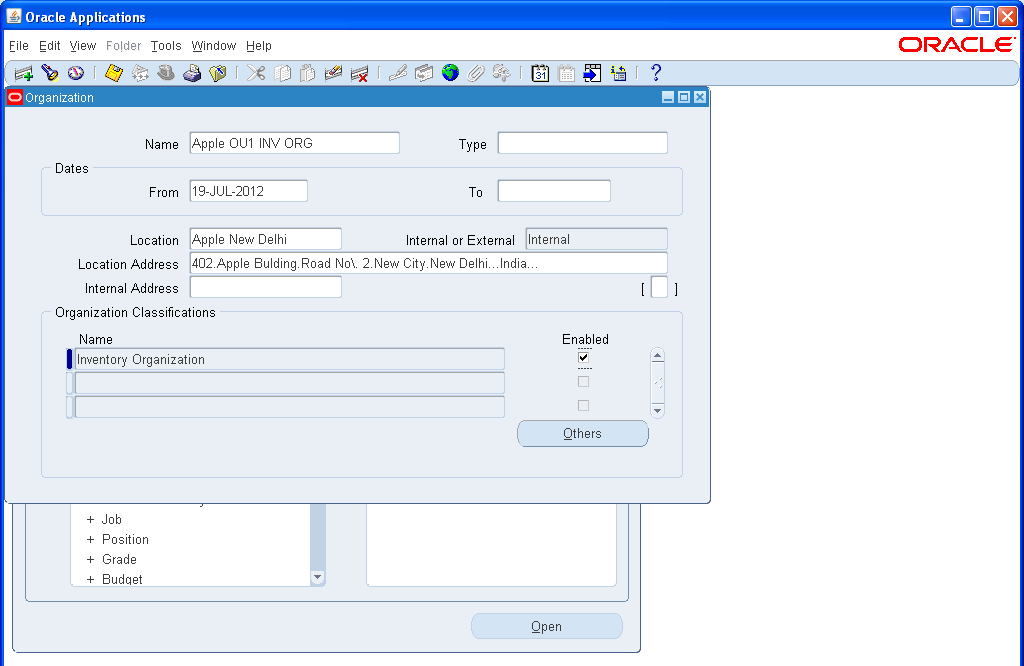Click the Zoom toolbar icon

(424, 73)
